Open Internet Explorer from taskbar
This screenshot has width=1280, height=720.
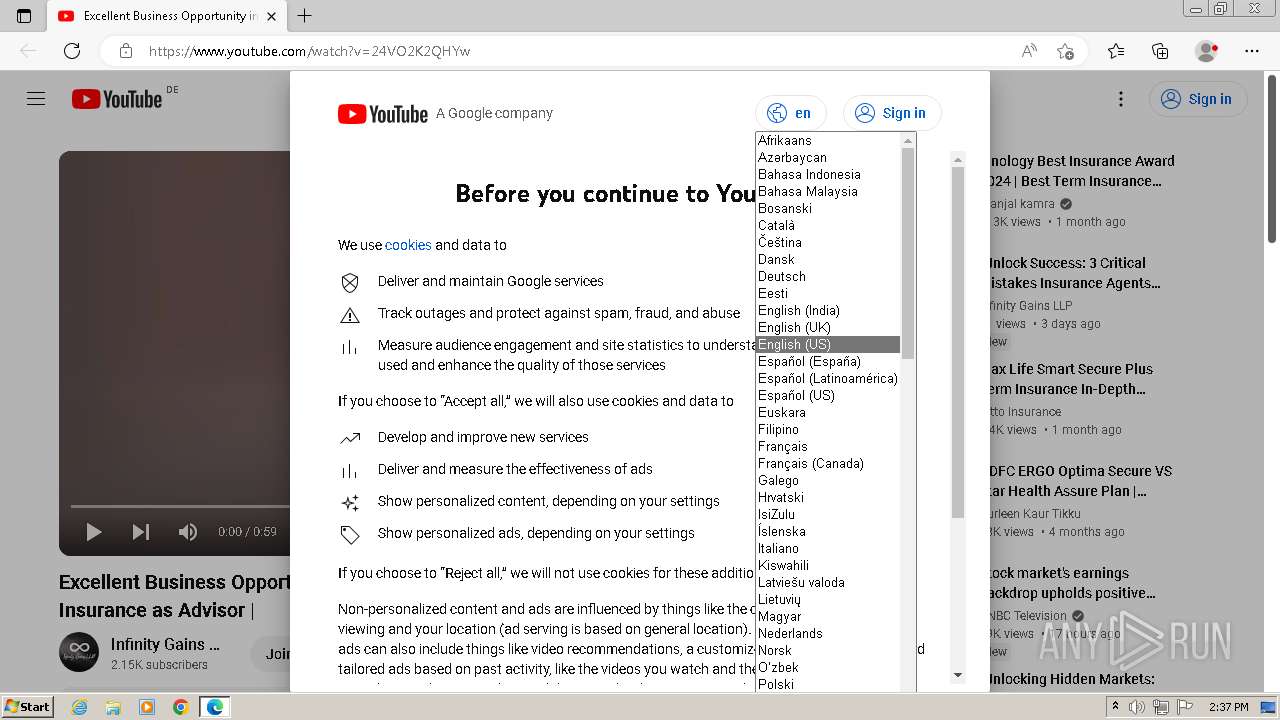(x=79, y=707)
